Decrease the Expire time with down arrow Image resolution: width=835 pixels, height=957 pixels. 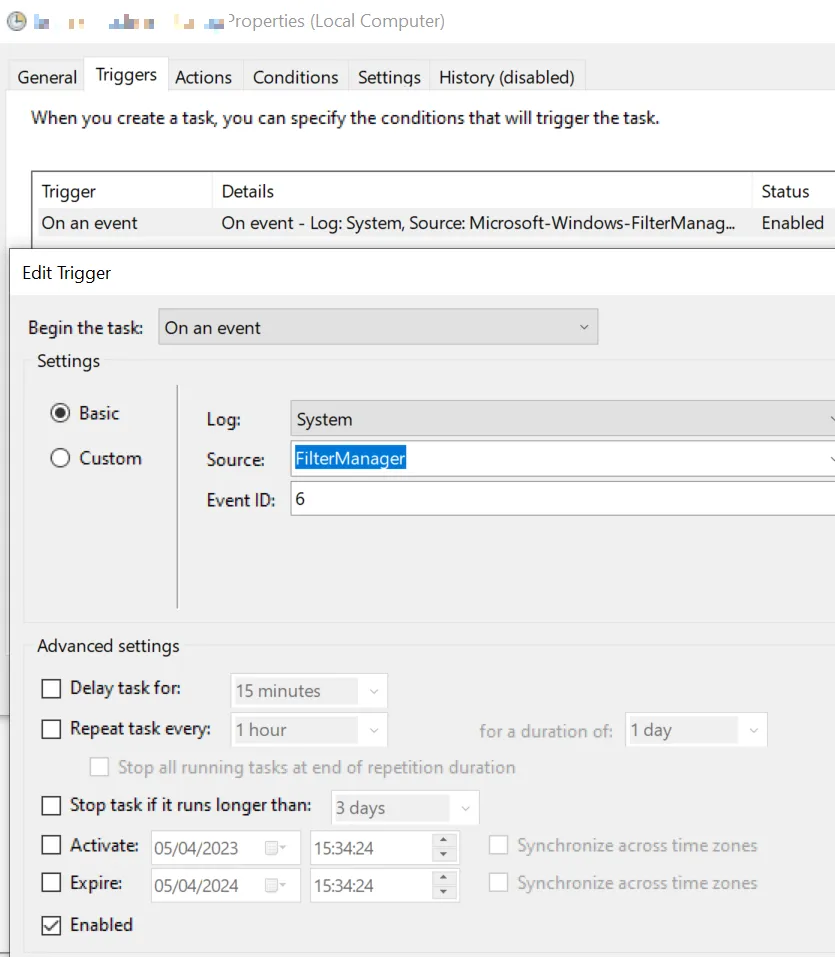click(444, 892)
